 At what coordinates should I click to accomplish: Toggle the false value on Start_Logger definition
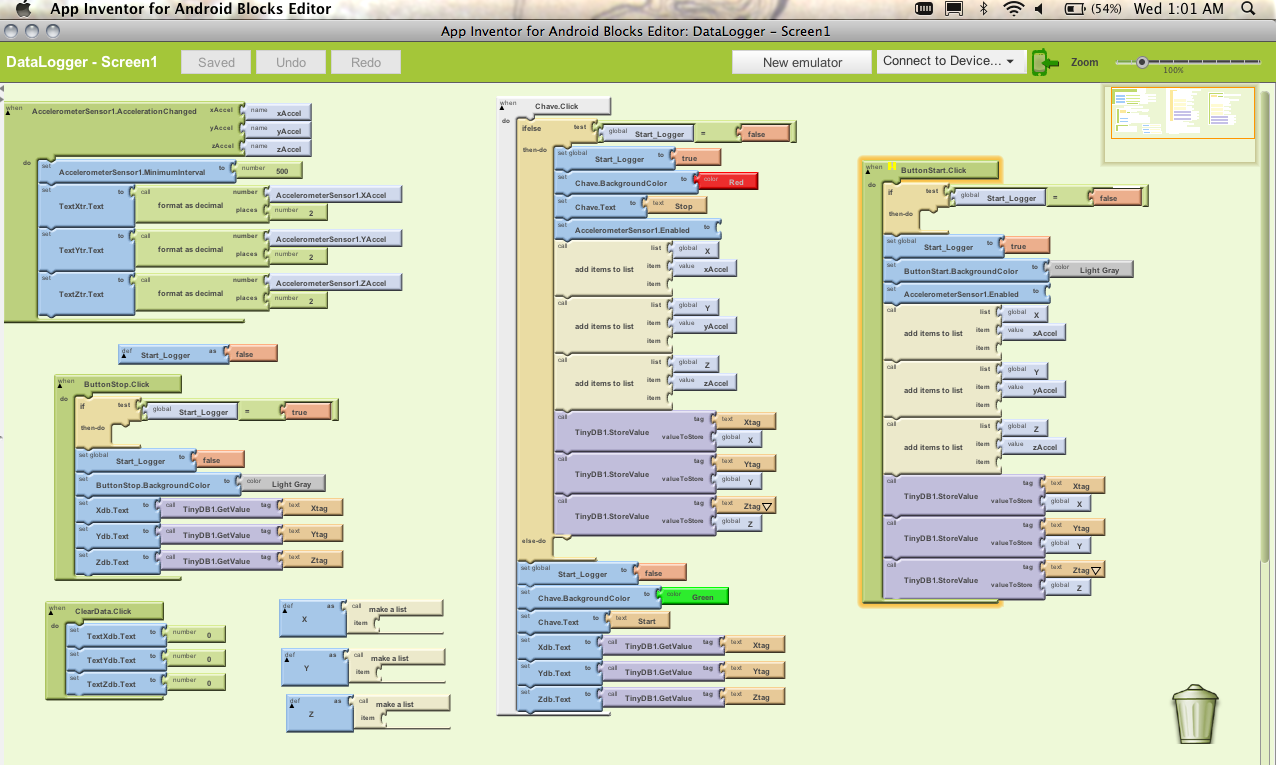pos(249,354)
